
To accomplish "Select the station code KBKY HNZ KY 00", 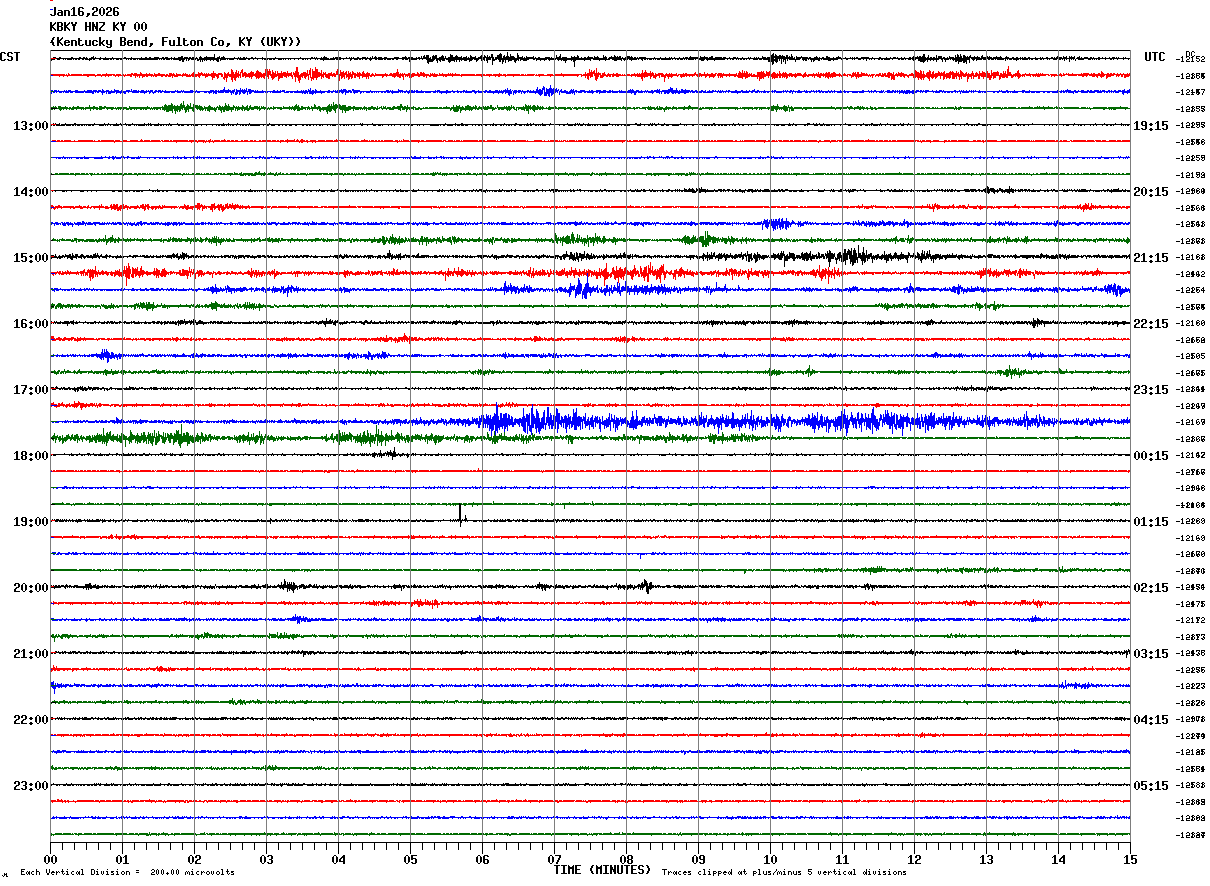I will (x=98, y=27).
